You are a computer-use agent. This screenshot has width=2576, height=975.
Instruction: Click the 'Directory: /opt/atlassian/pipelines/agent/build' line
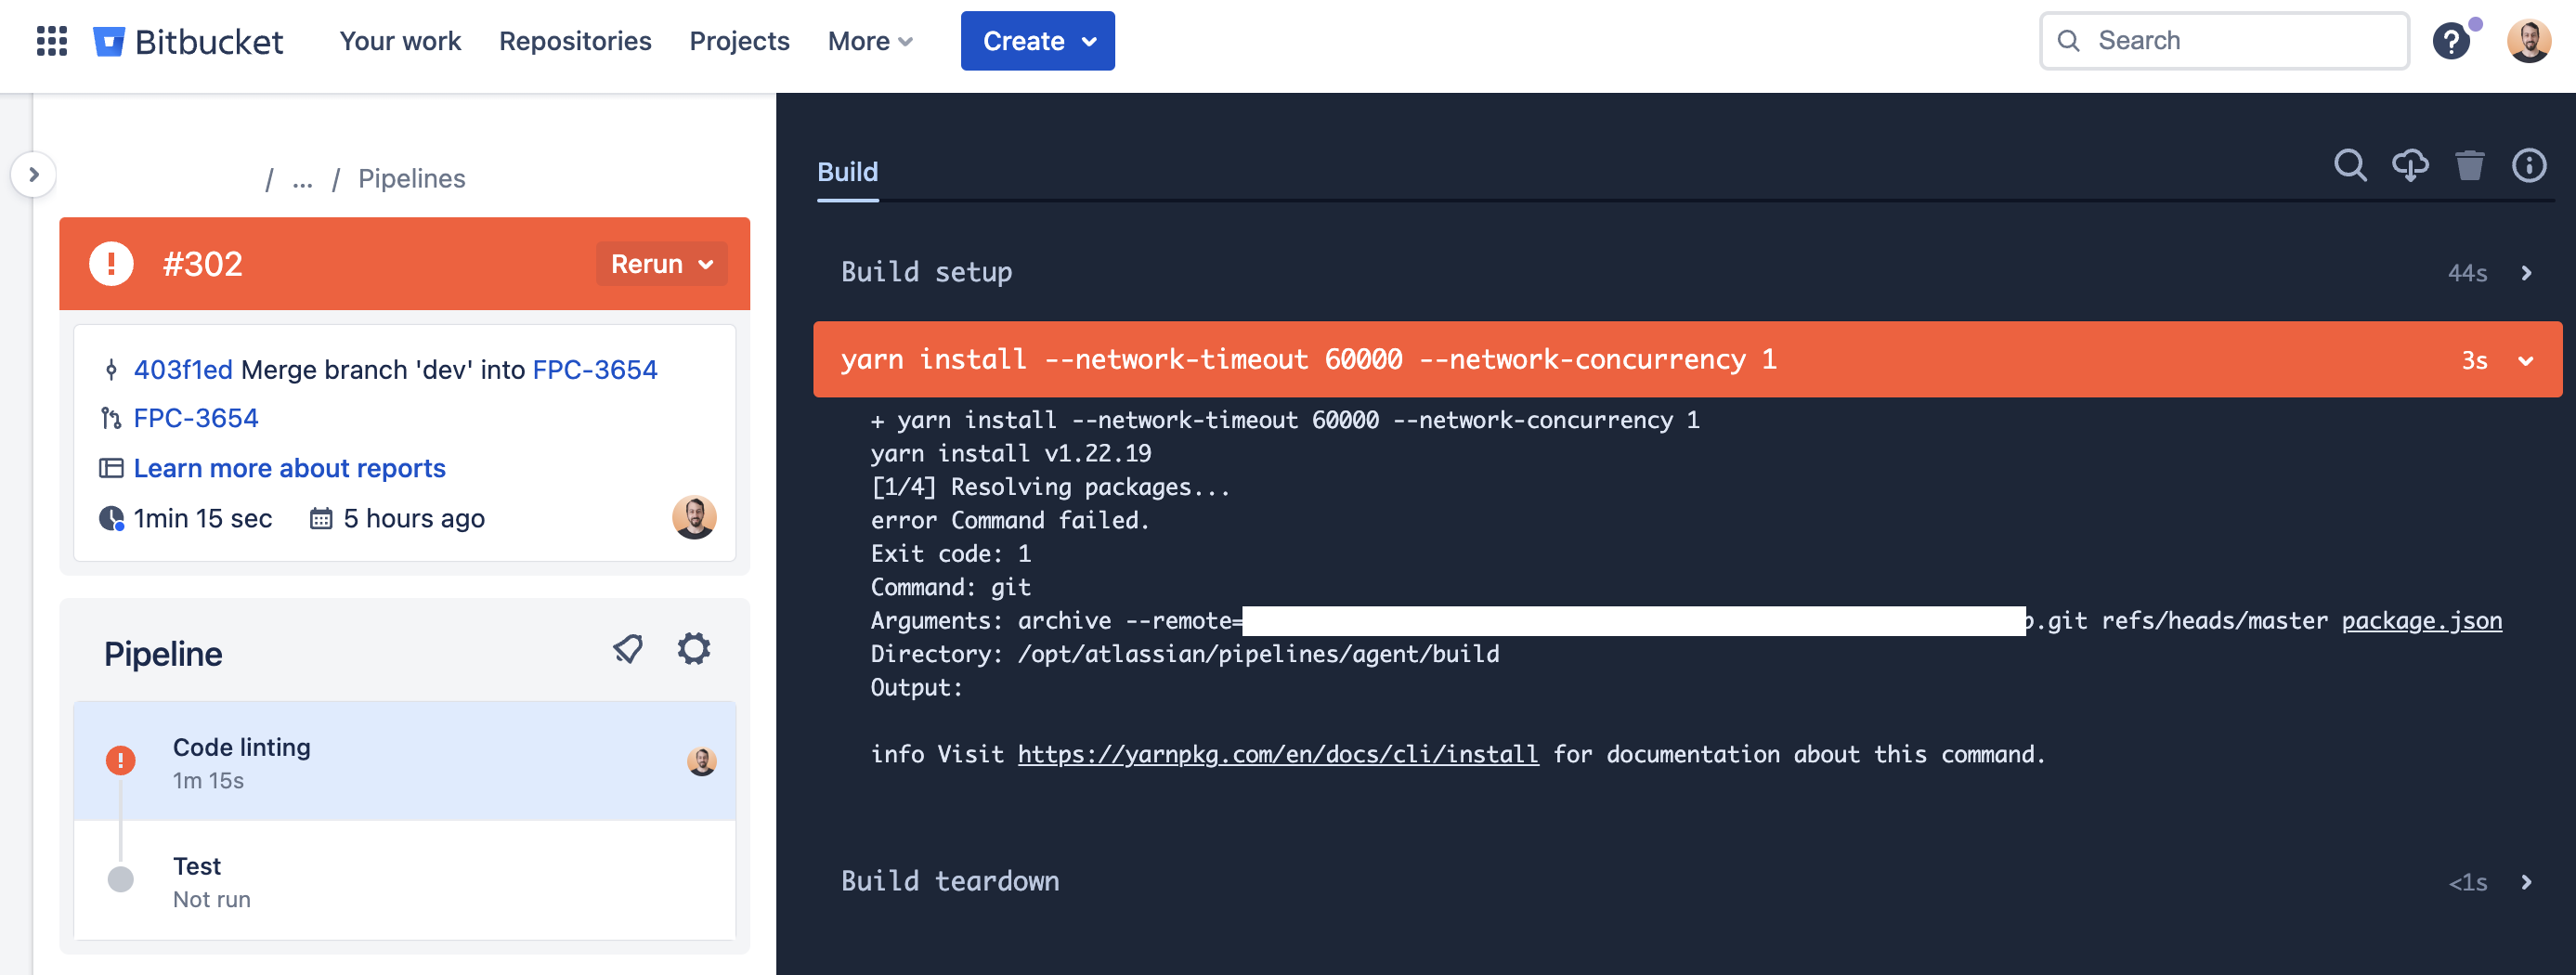(1185, 654)
